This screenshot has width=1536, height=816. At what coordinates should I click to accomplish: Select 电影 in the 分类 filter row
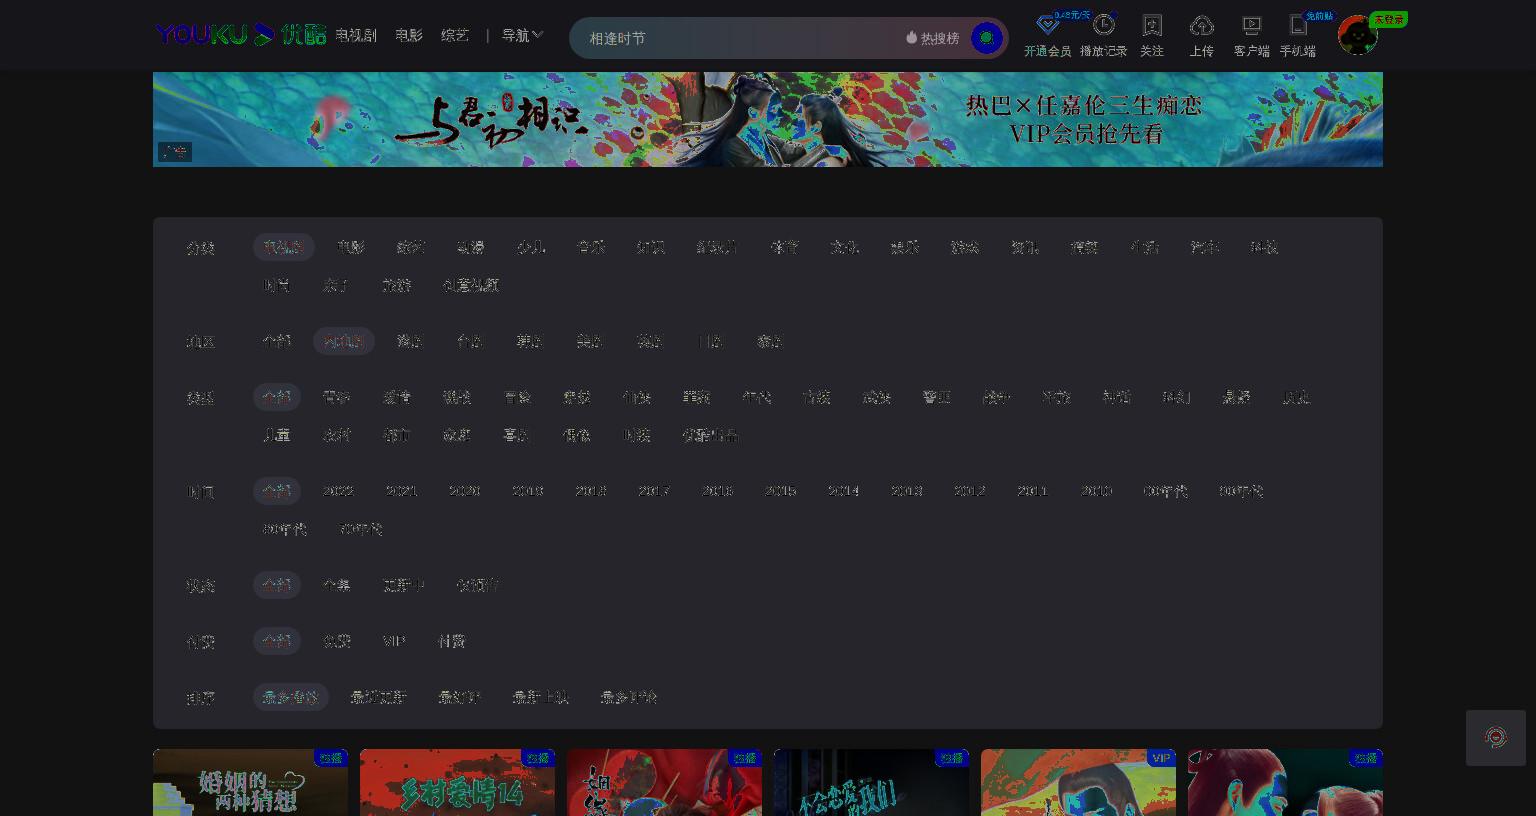(x=351, y=247)
